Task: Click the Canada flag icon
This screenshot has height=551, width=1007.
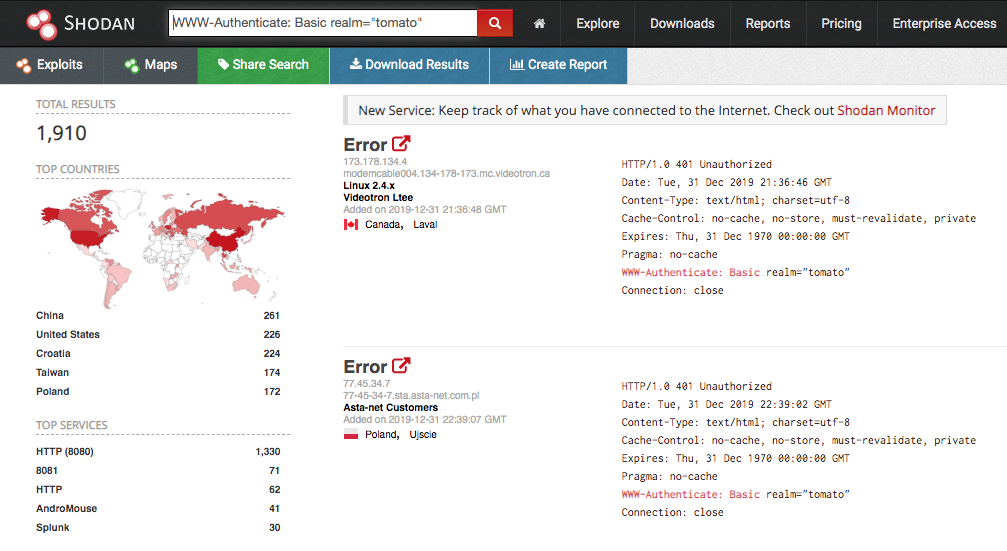Action: 351,225
